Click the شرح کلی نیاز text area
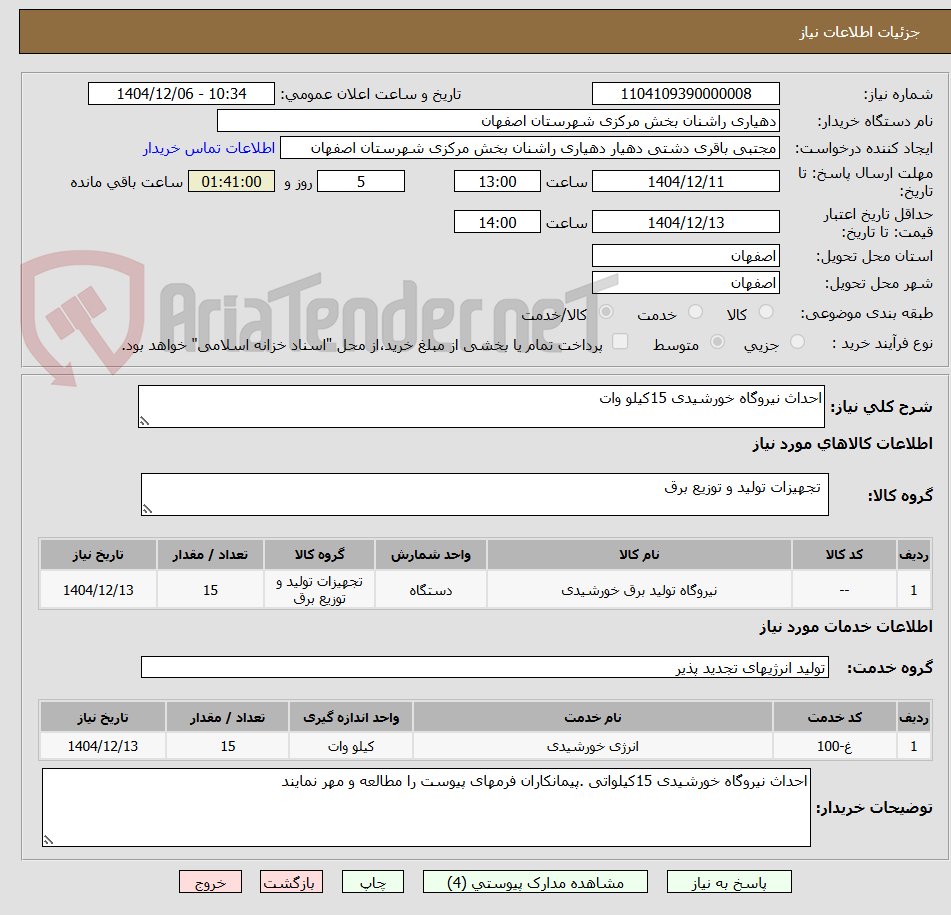 point(481,406)
